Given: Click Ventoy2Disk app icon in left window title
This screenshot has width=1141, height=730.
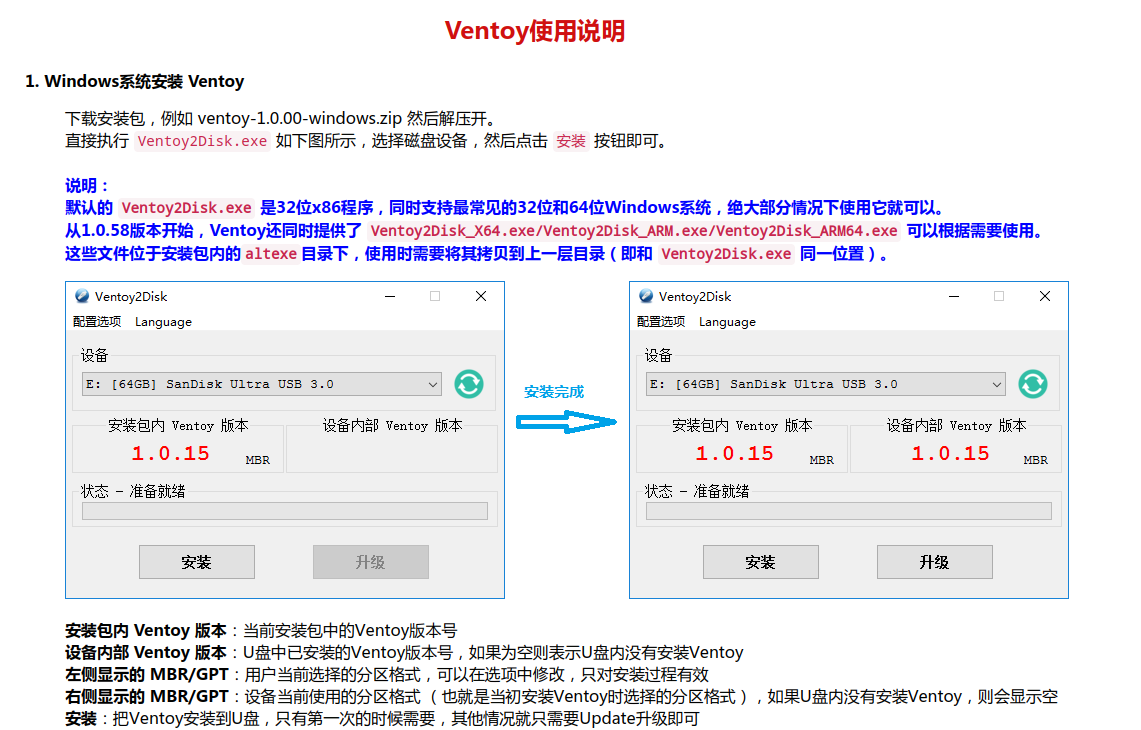Looking at the screenshot, I should tap(82, 296).
